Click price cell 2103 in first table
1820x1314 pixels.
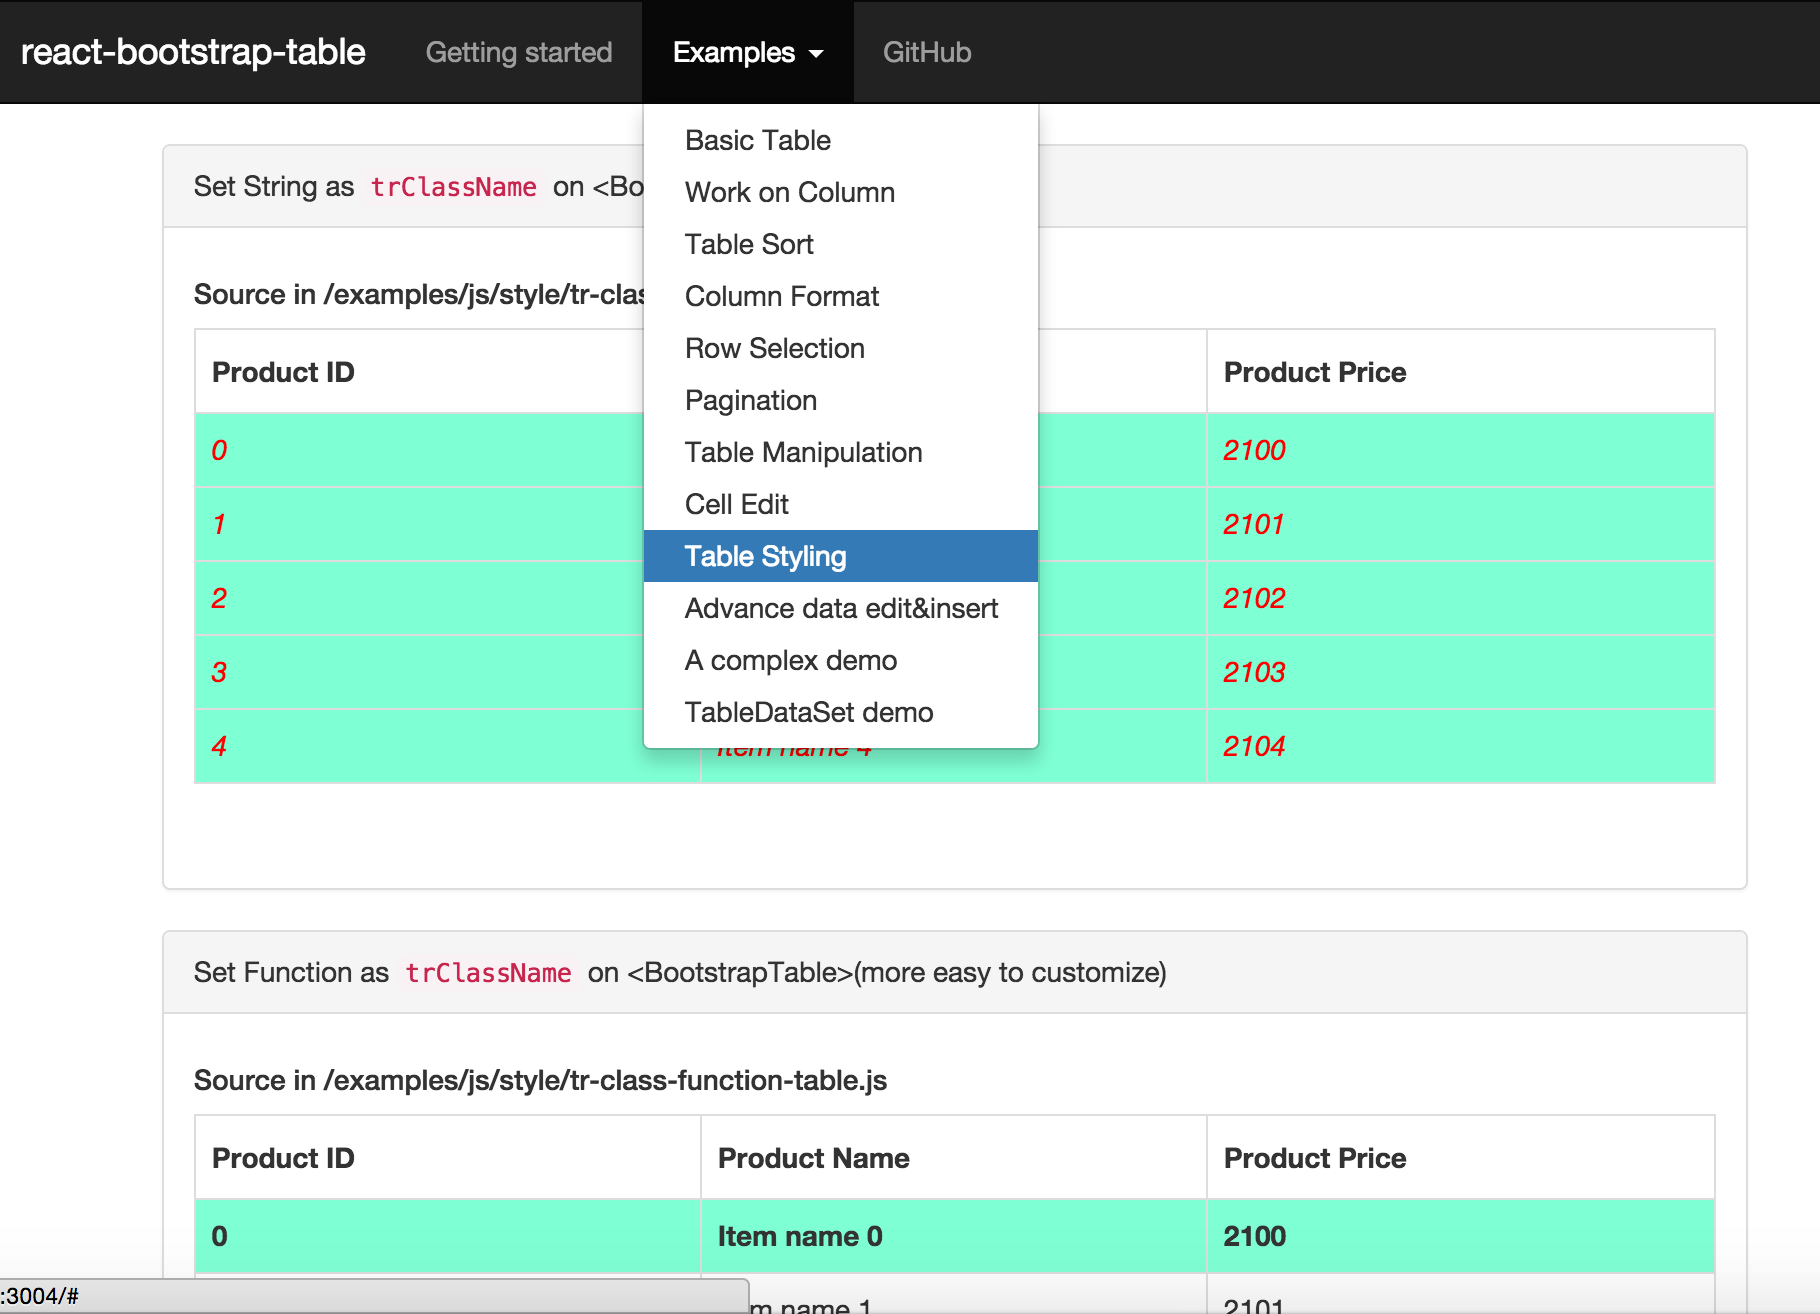pos(1254,672)
